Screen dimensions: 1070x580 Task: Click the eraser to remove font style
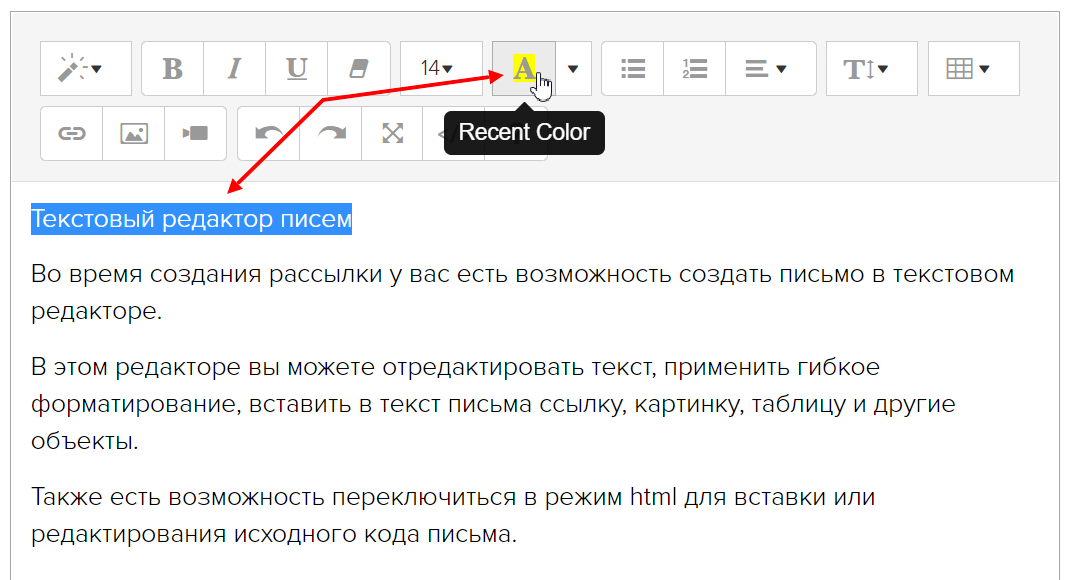click(x=358, y=69)
